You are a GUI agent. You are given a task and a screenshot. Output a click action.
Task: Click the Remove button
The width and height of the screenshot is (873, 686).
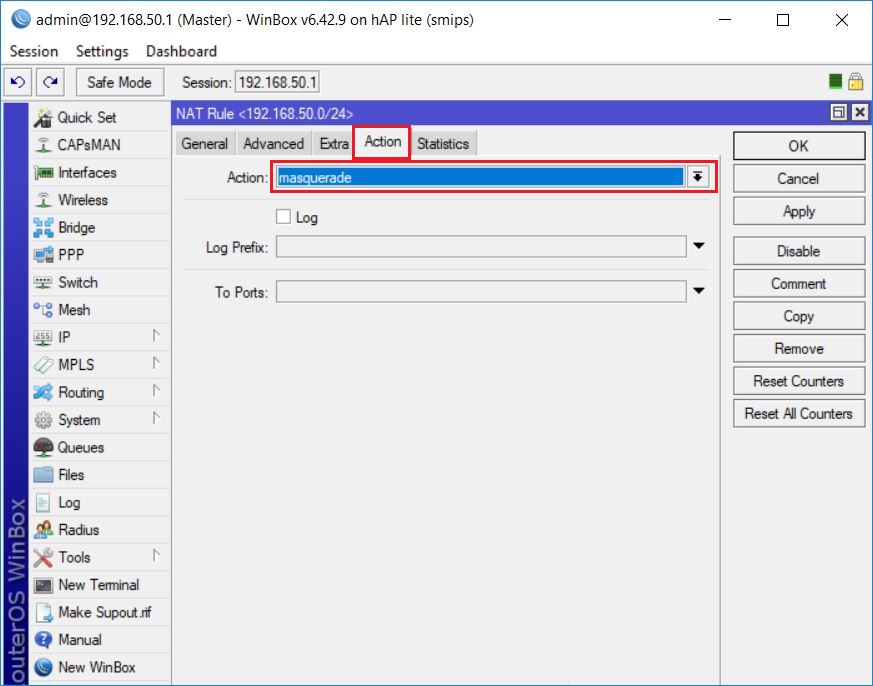click(798, 349)
